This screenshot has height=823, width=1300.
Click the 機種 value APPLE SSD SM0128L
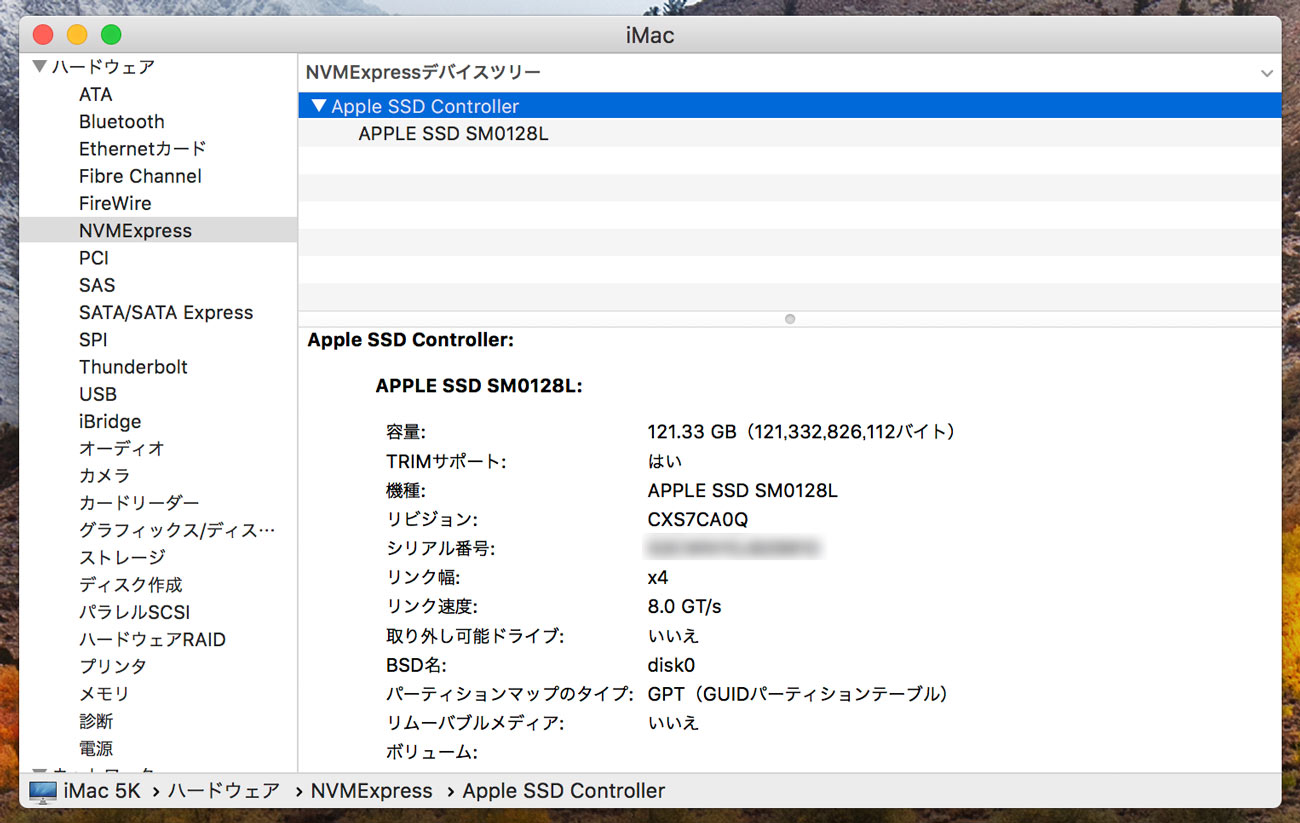point(743,491)
